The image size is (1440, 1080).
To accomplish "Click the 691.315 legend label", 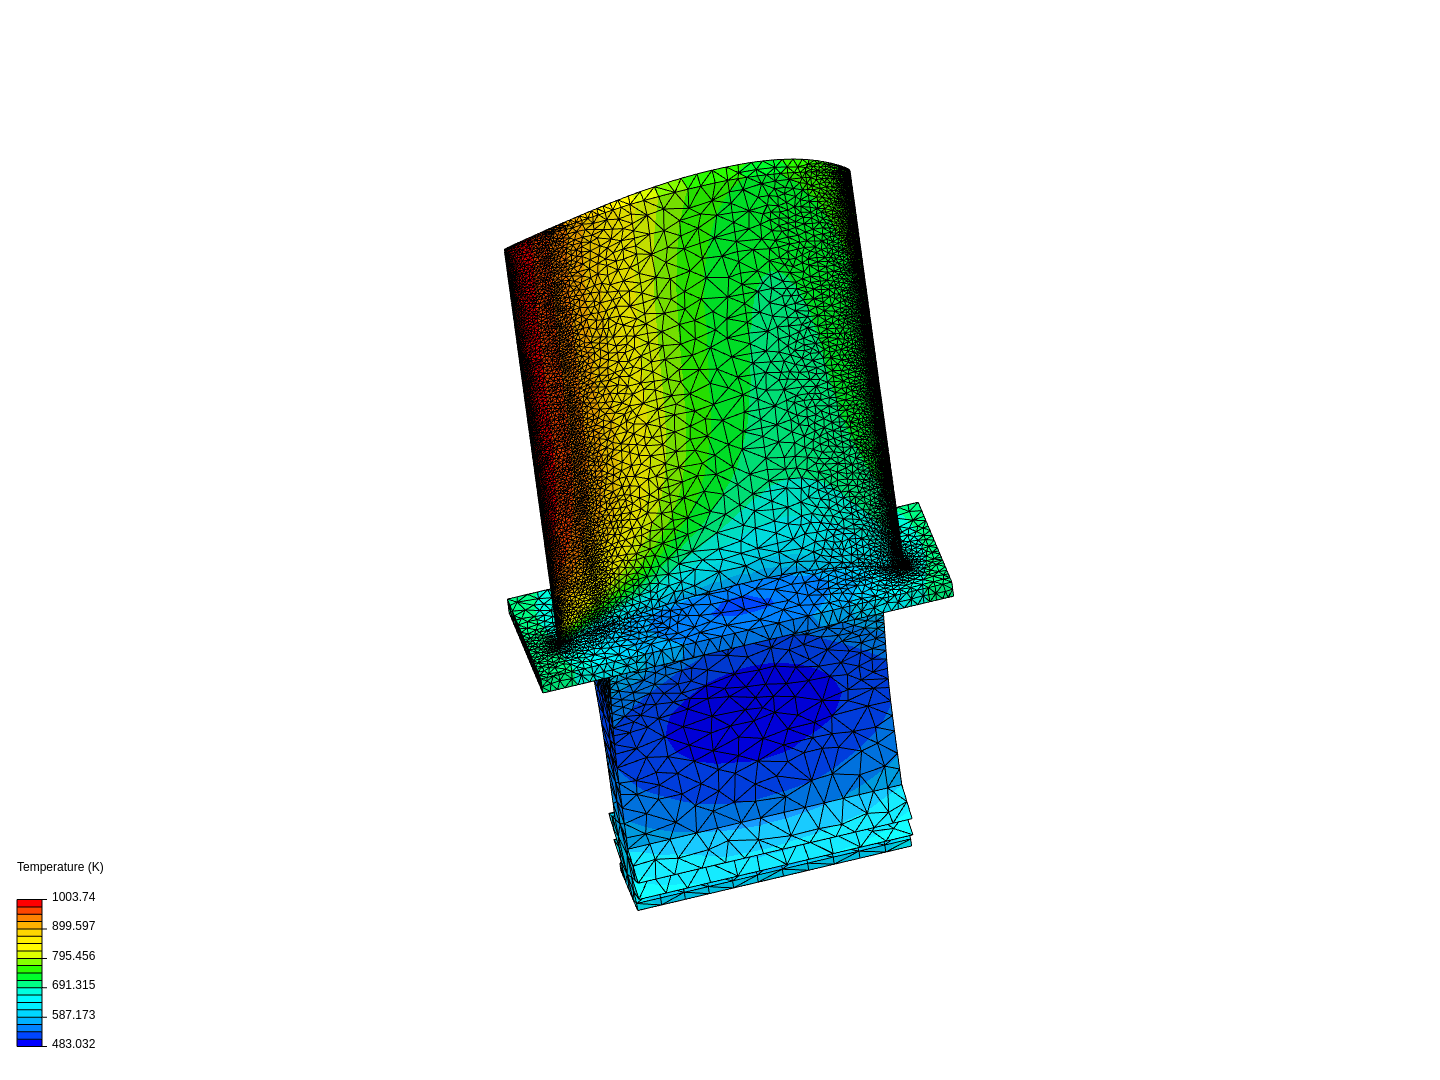I will click(73, 985).
